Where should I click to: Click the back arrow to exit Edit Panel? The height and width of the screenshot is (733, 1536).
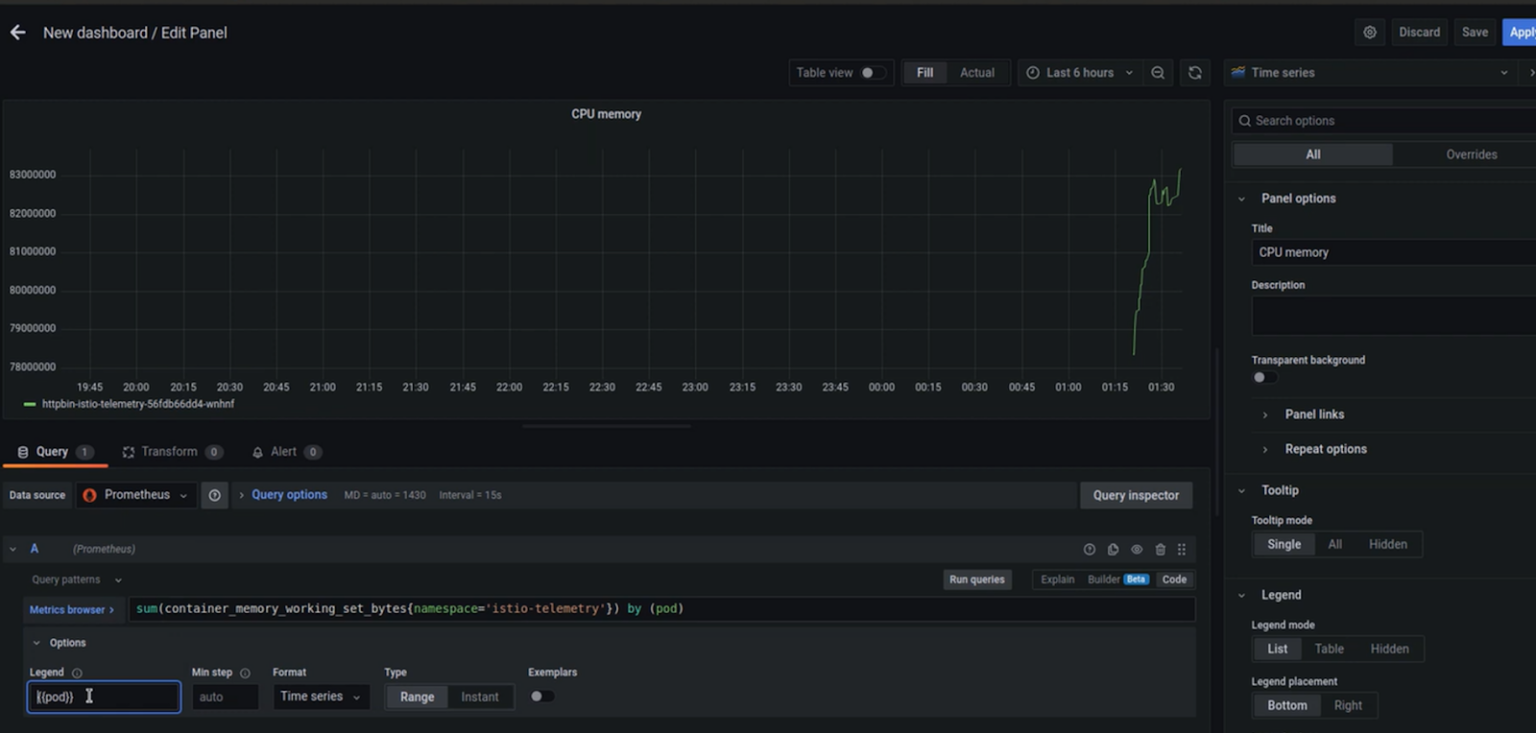(x=18, y=33)
